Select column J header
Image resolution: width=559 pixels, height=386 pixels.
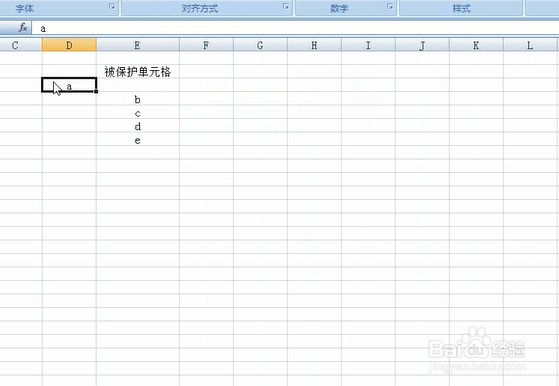click(422, 45)
